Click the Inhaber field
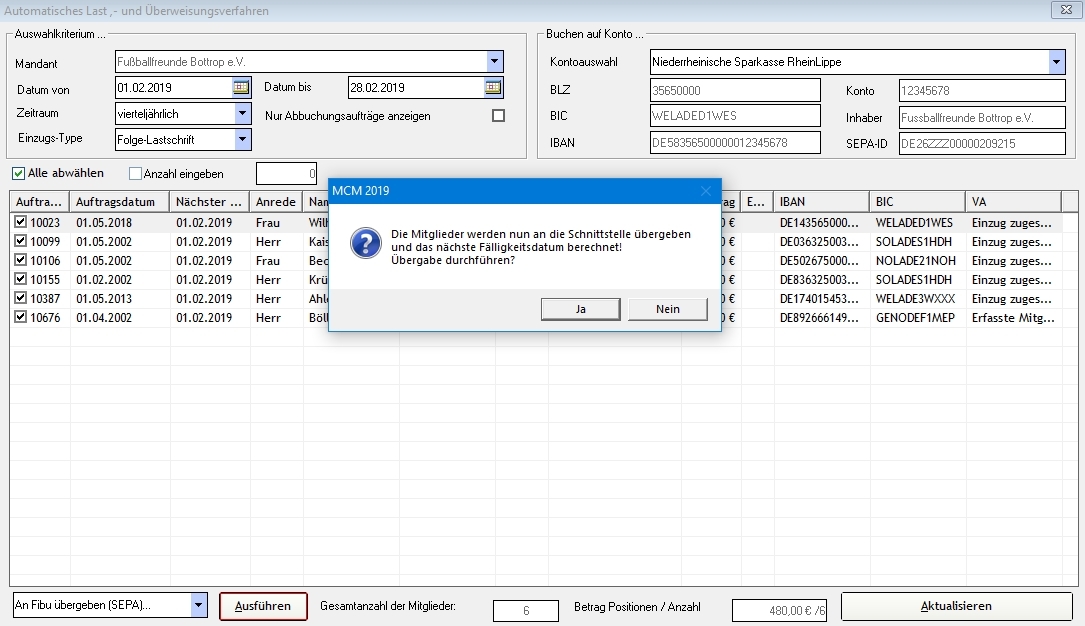The height and width of the screenshot is (626, 1085). pyautogui.click(x=982, y=118)
